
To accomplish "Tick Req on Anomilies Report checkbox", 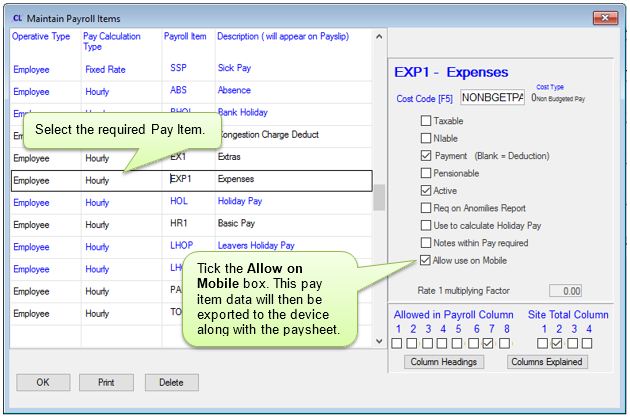I will click(425, 208).
